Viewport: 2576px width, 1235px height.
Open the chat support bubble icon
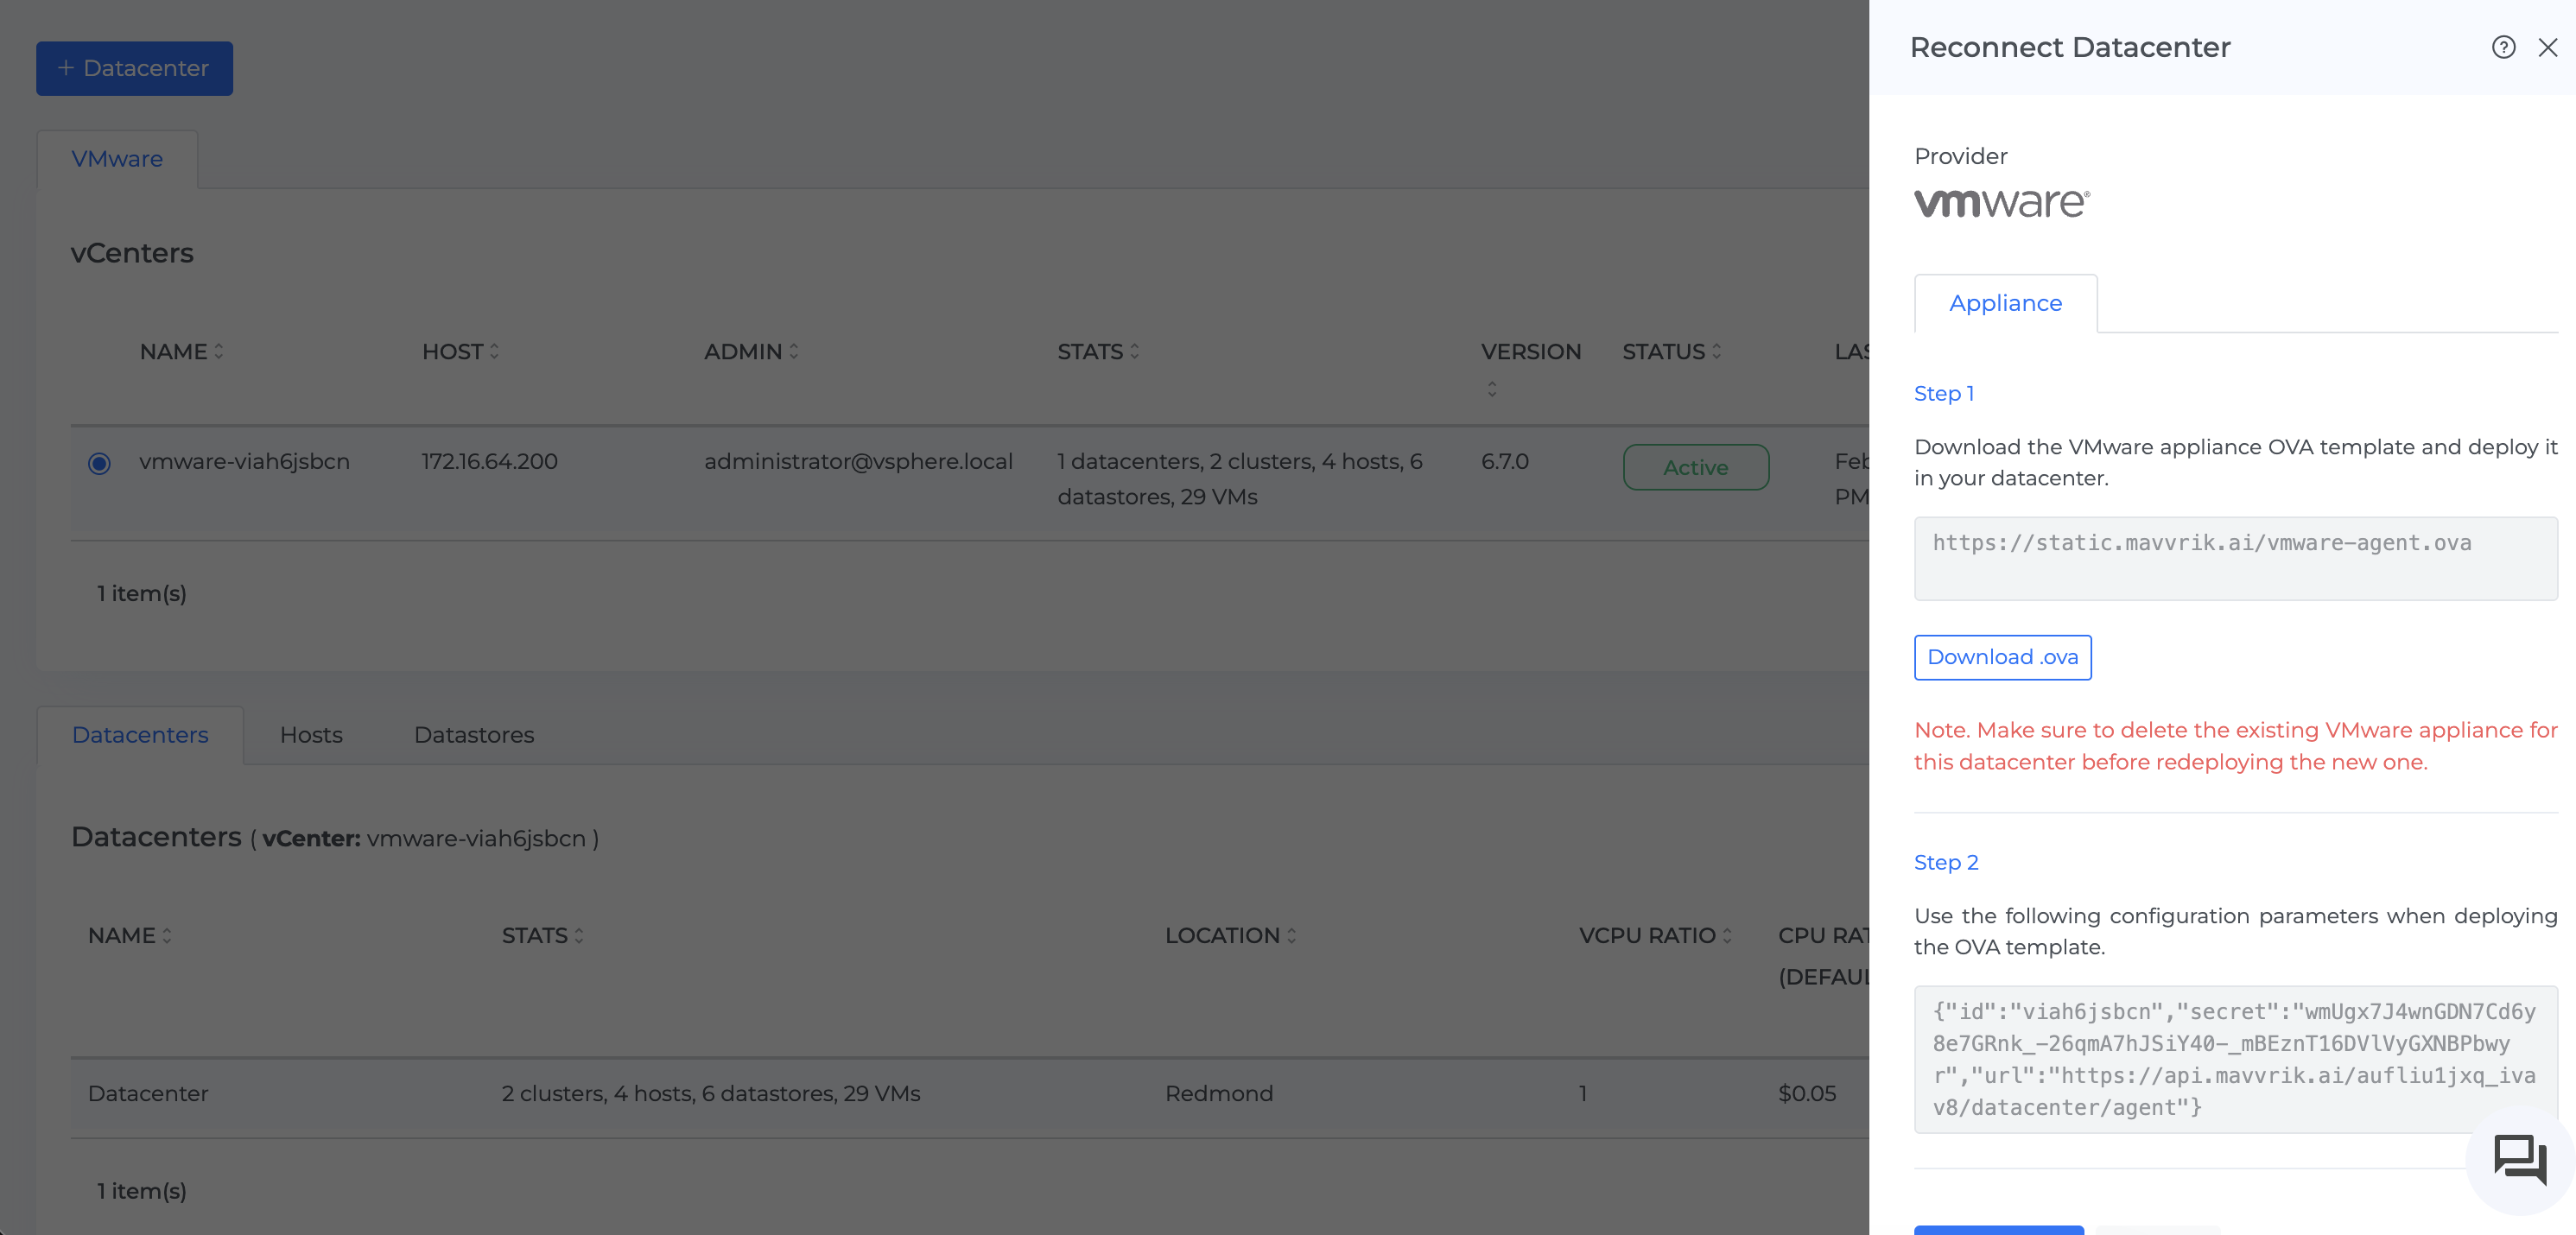(2520, 1159)
